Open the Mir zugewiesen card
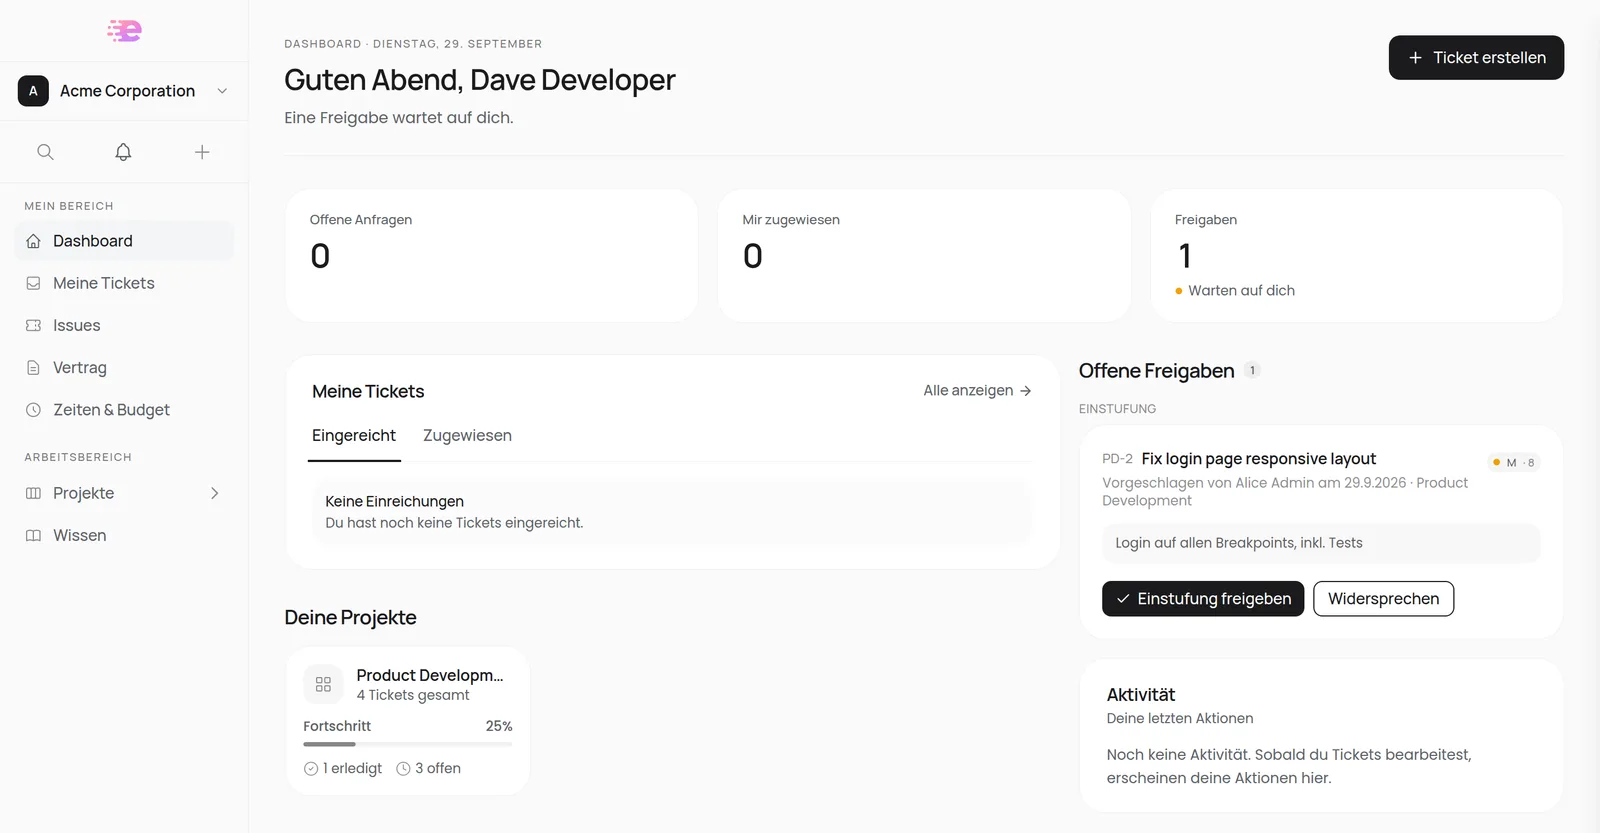 coord(924,255)
